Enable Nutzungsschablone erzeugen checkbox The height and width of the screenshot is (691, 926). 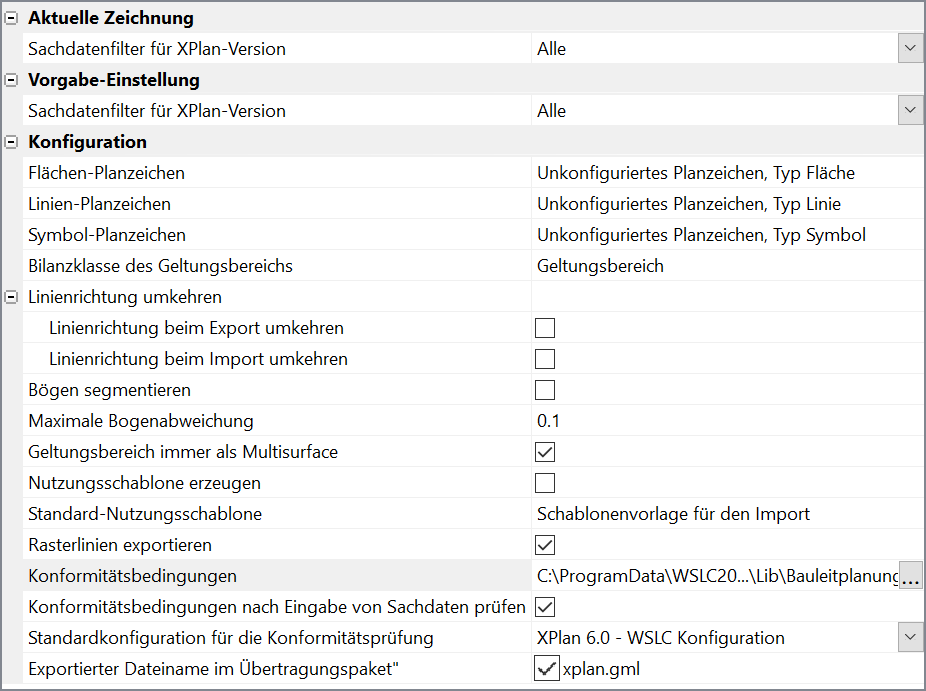[545, 483]
